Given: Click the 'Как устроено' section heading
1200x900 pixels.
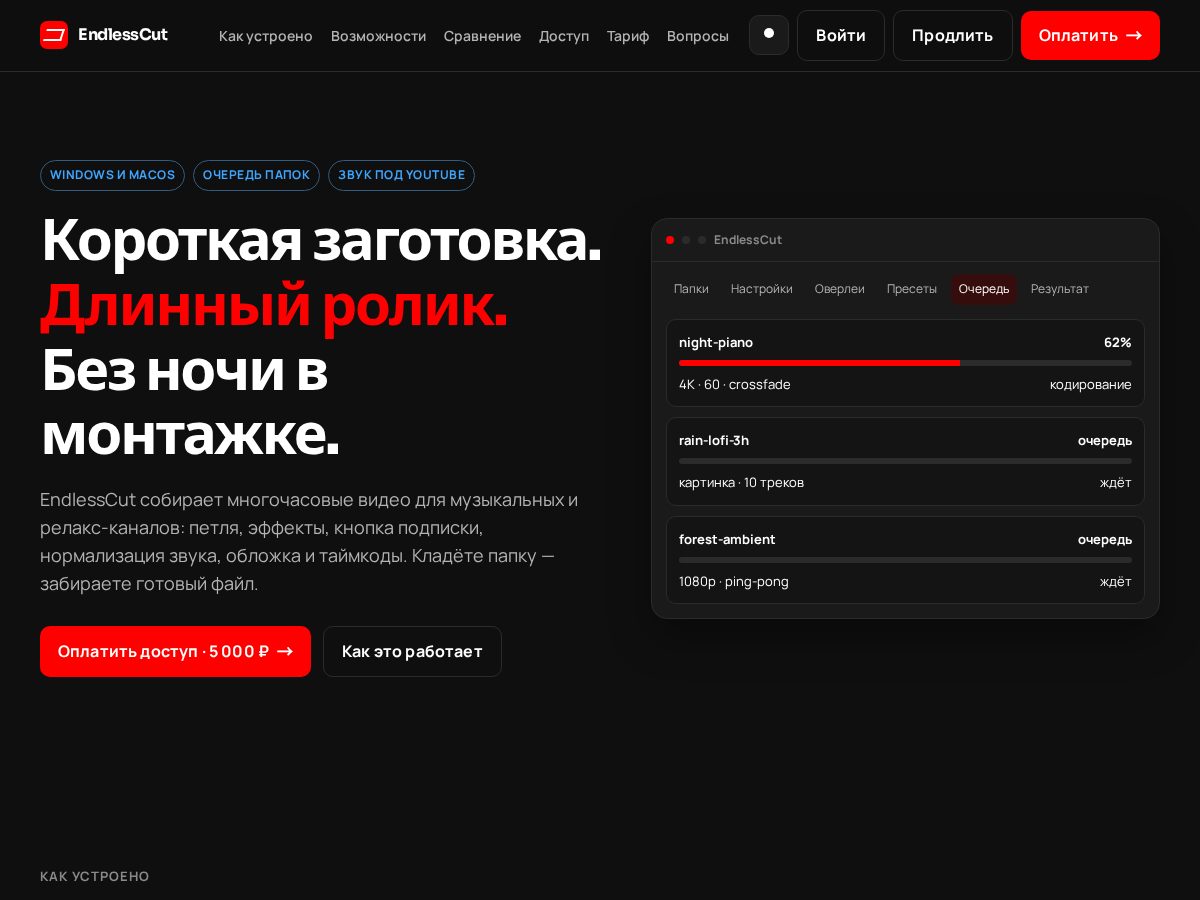Looking at the screenshot, I should pos(95,876).
